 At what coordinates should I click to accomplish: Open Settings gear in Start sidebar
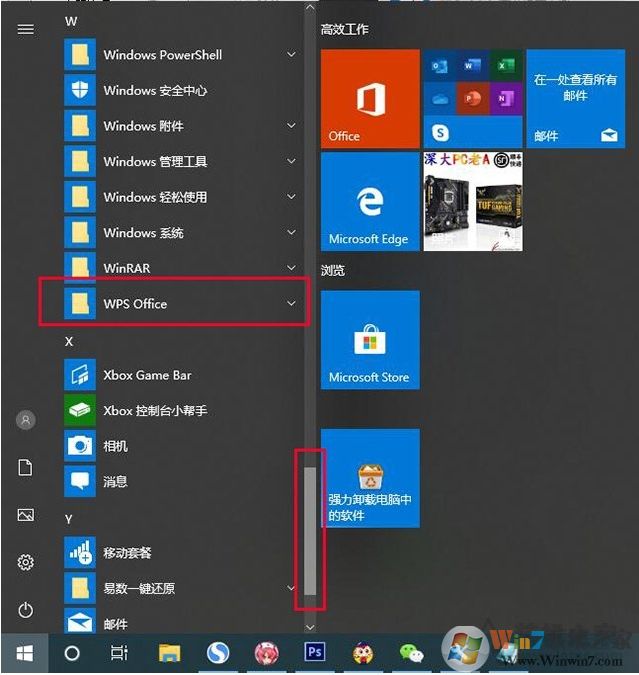point(25,562)
